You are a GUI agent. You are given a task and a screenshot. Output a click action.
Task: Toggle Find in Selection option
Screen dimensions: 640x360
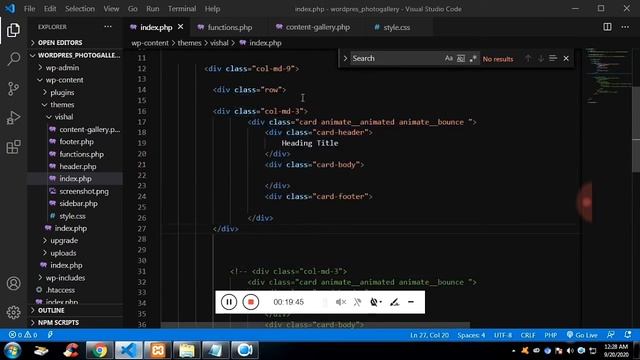point(553,58)
